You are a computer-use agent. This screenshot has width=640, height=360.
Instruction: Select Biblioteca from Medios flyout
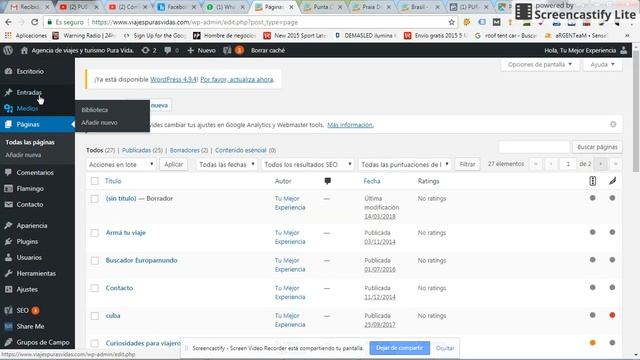95,110
